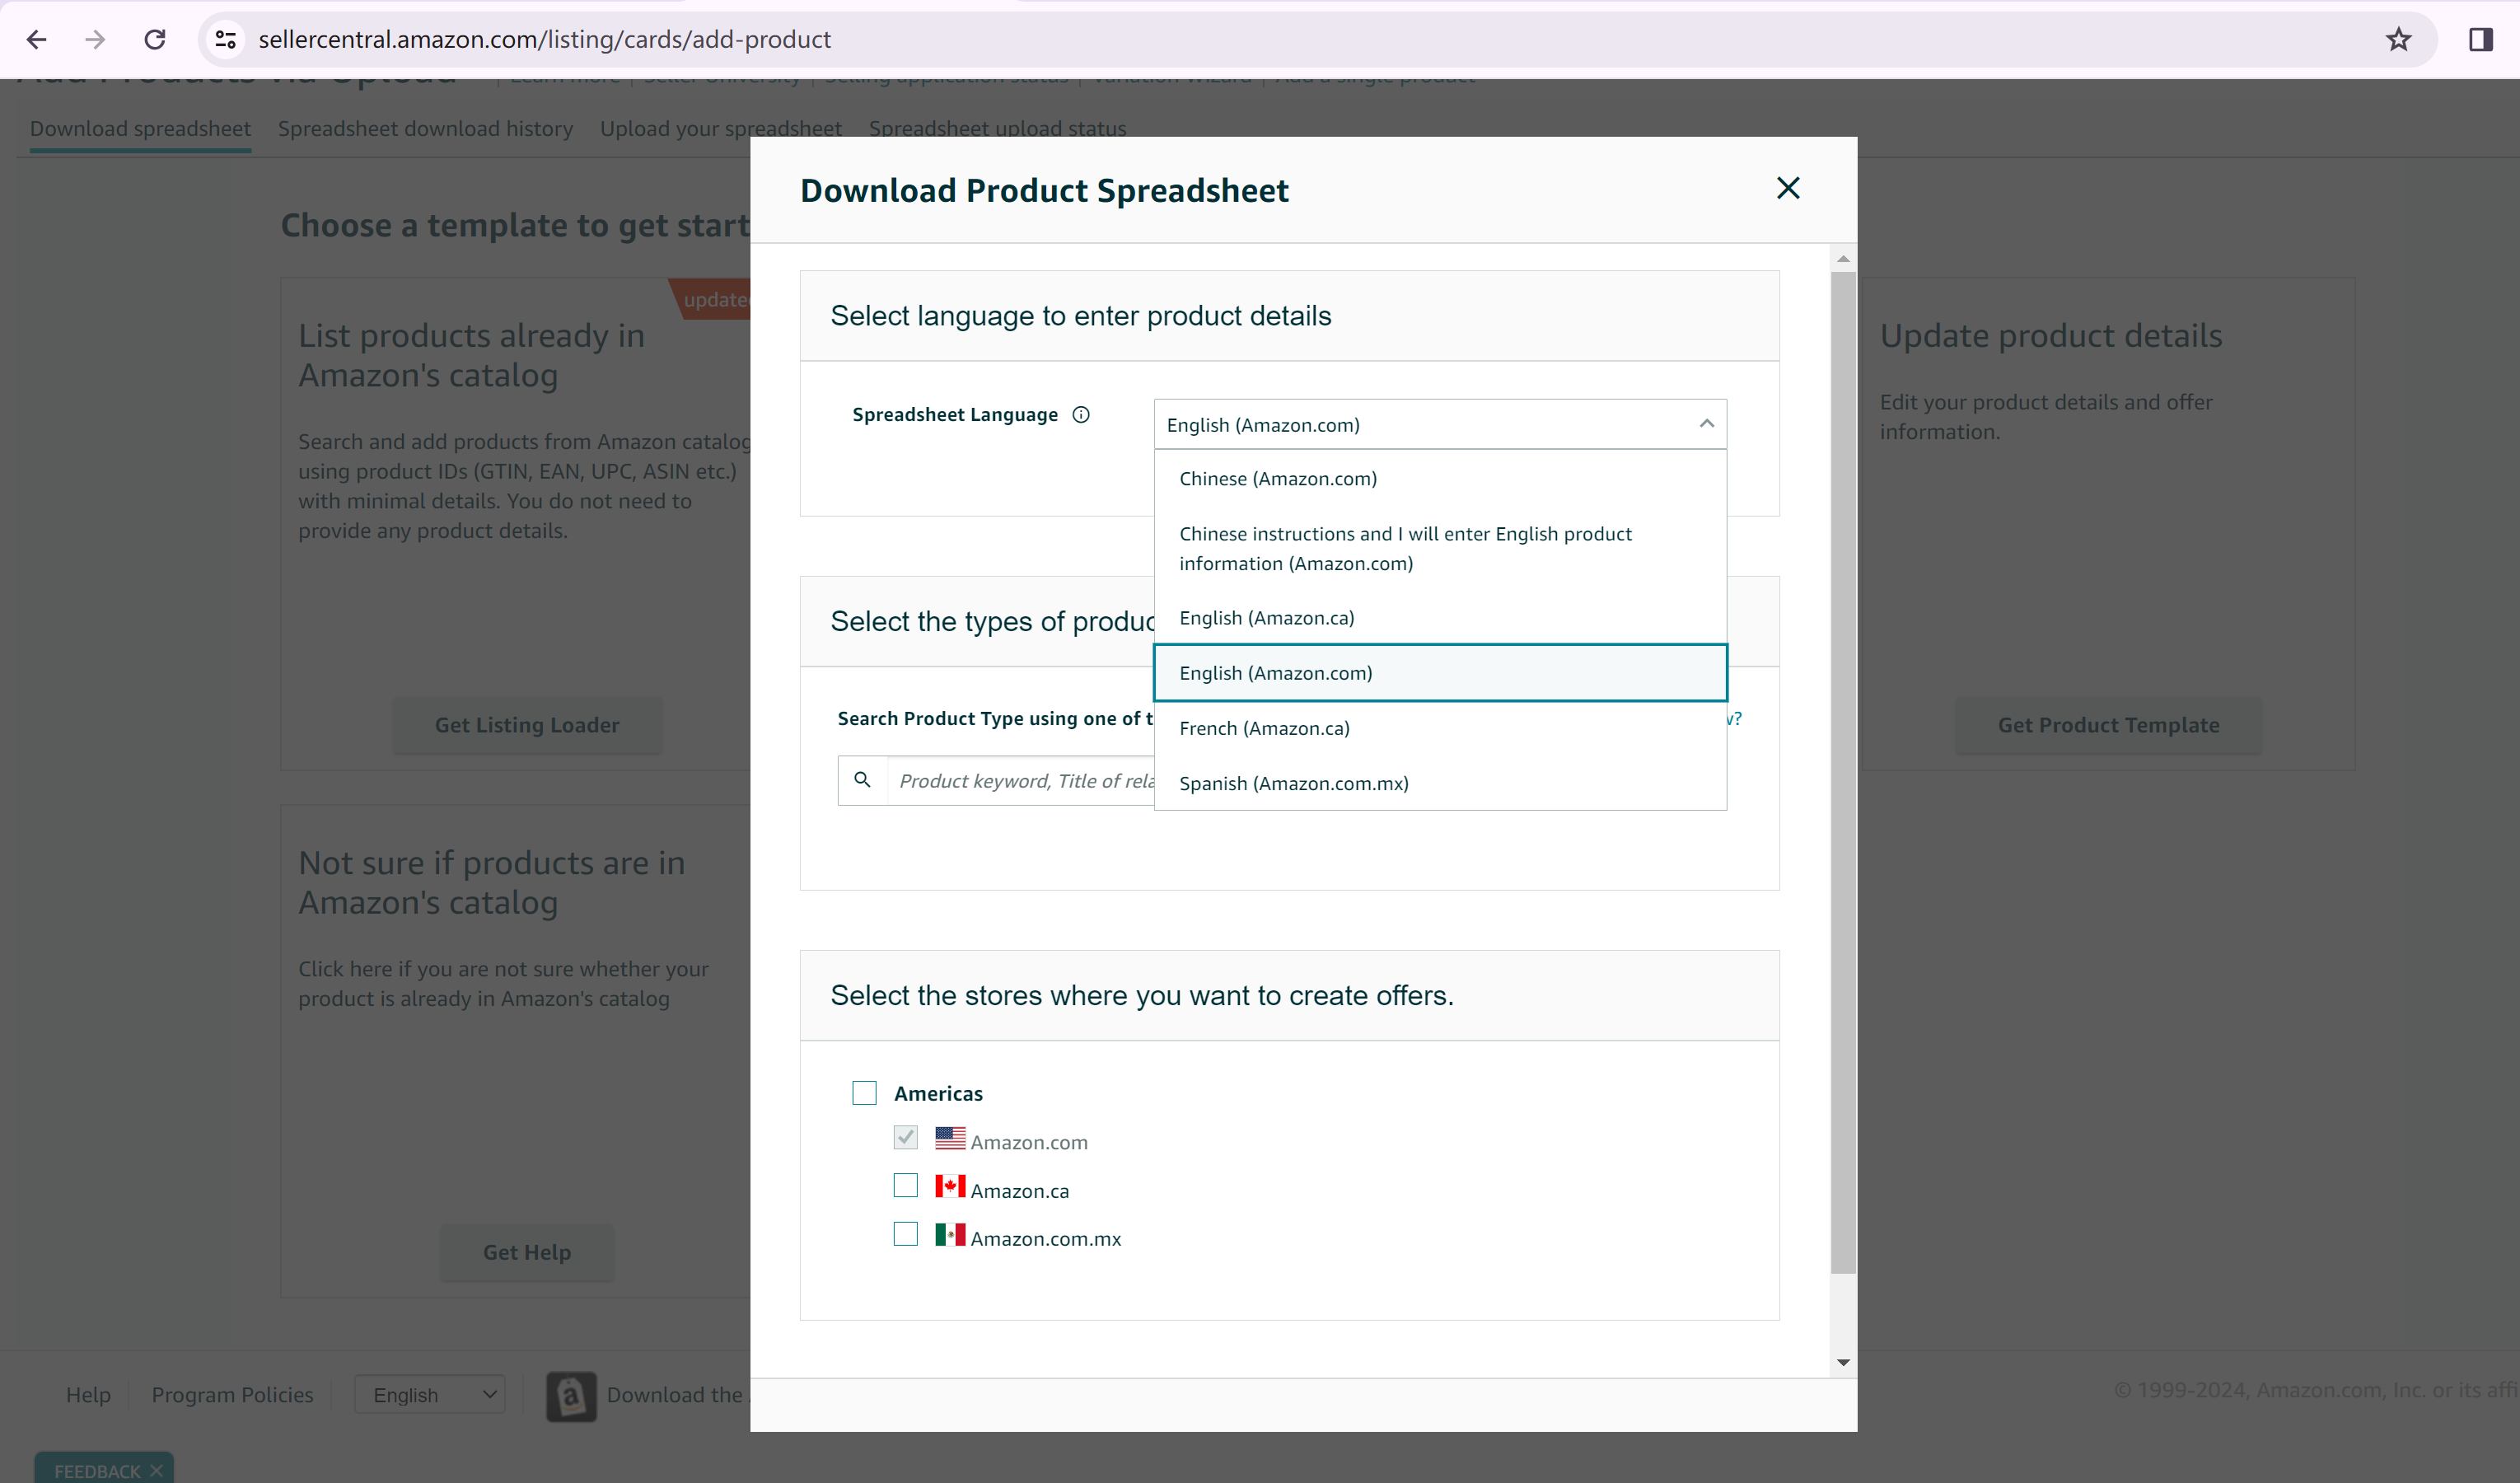Click the Amazon.ca store label
Image resolution: width=2520 pixels, height=1483 pixels.
pyautogui.click(x=1019, y=1190)
